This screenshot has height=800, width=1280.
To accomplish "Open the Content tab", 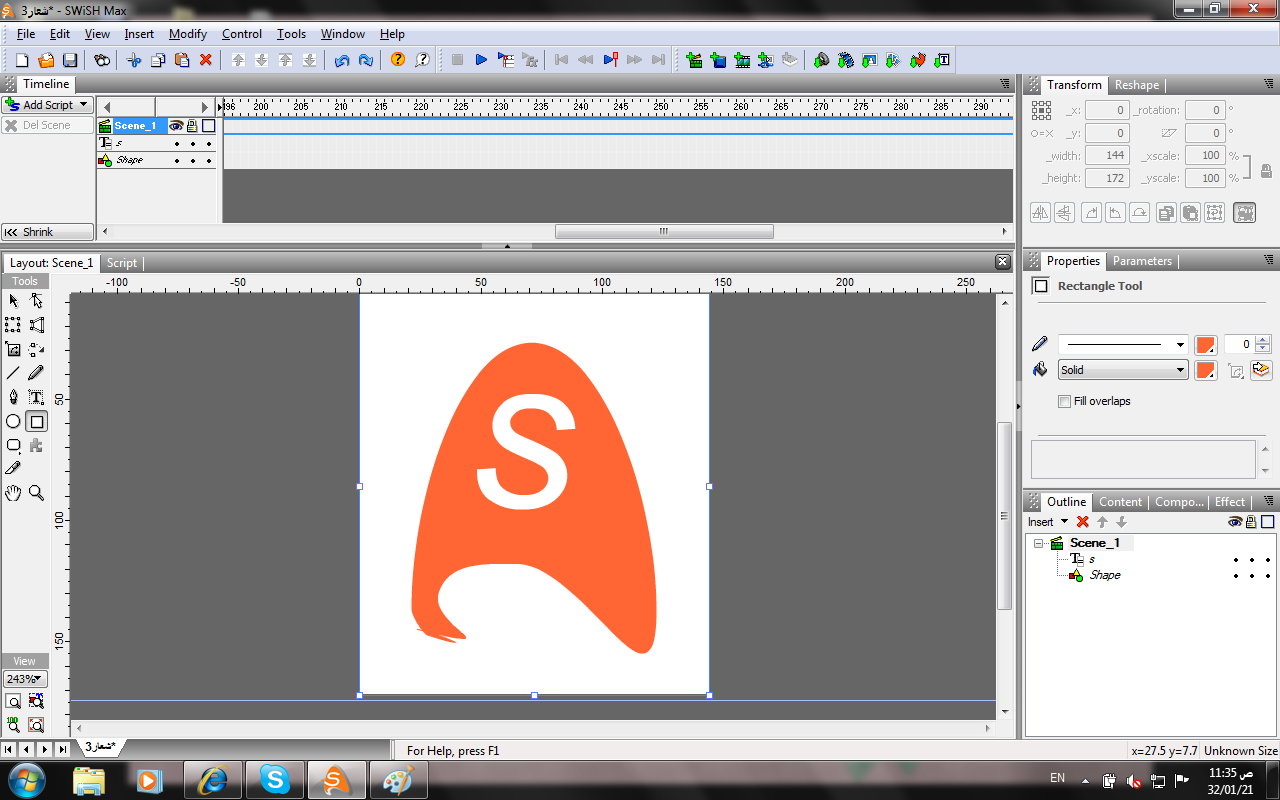I will (1120, 502).
